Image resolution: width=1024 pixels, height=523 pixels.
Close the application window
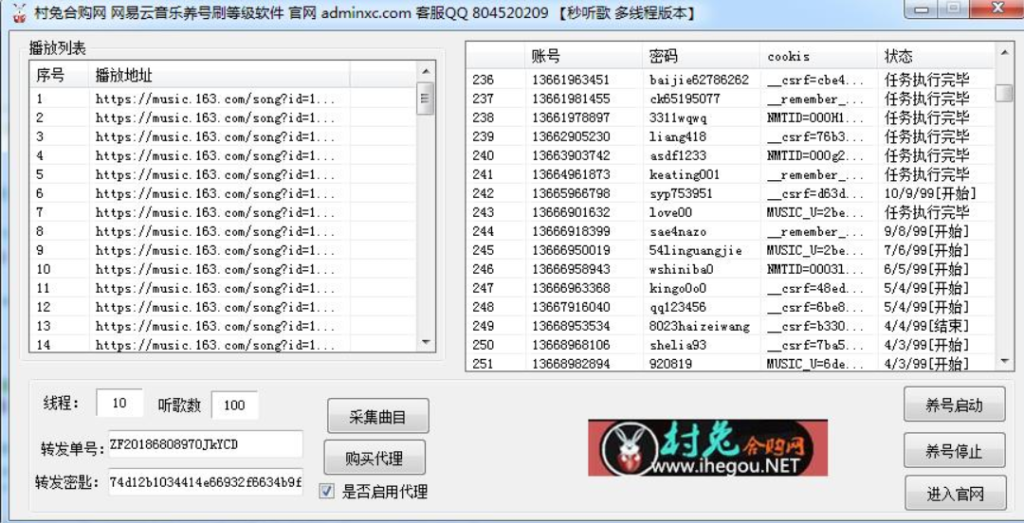997,9
